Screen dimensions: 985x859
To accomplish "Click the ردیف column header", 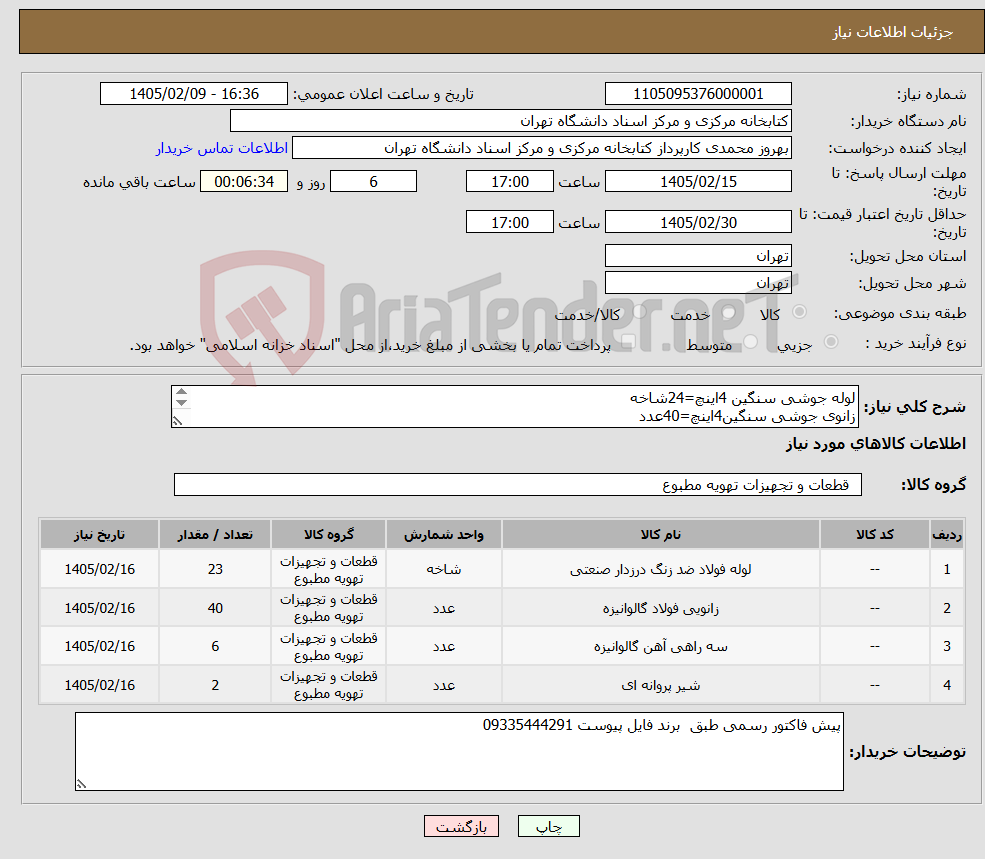I will point(947,534).
